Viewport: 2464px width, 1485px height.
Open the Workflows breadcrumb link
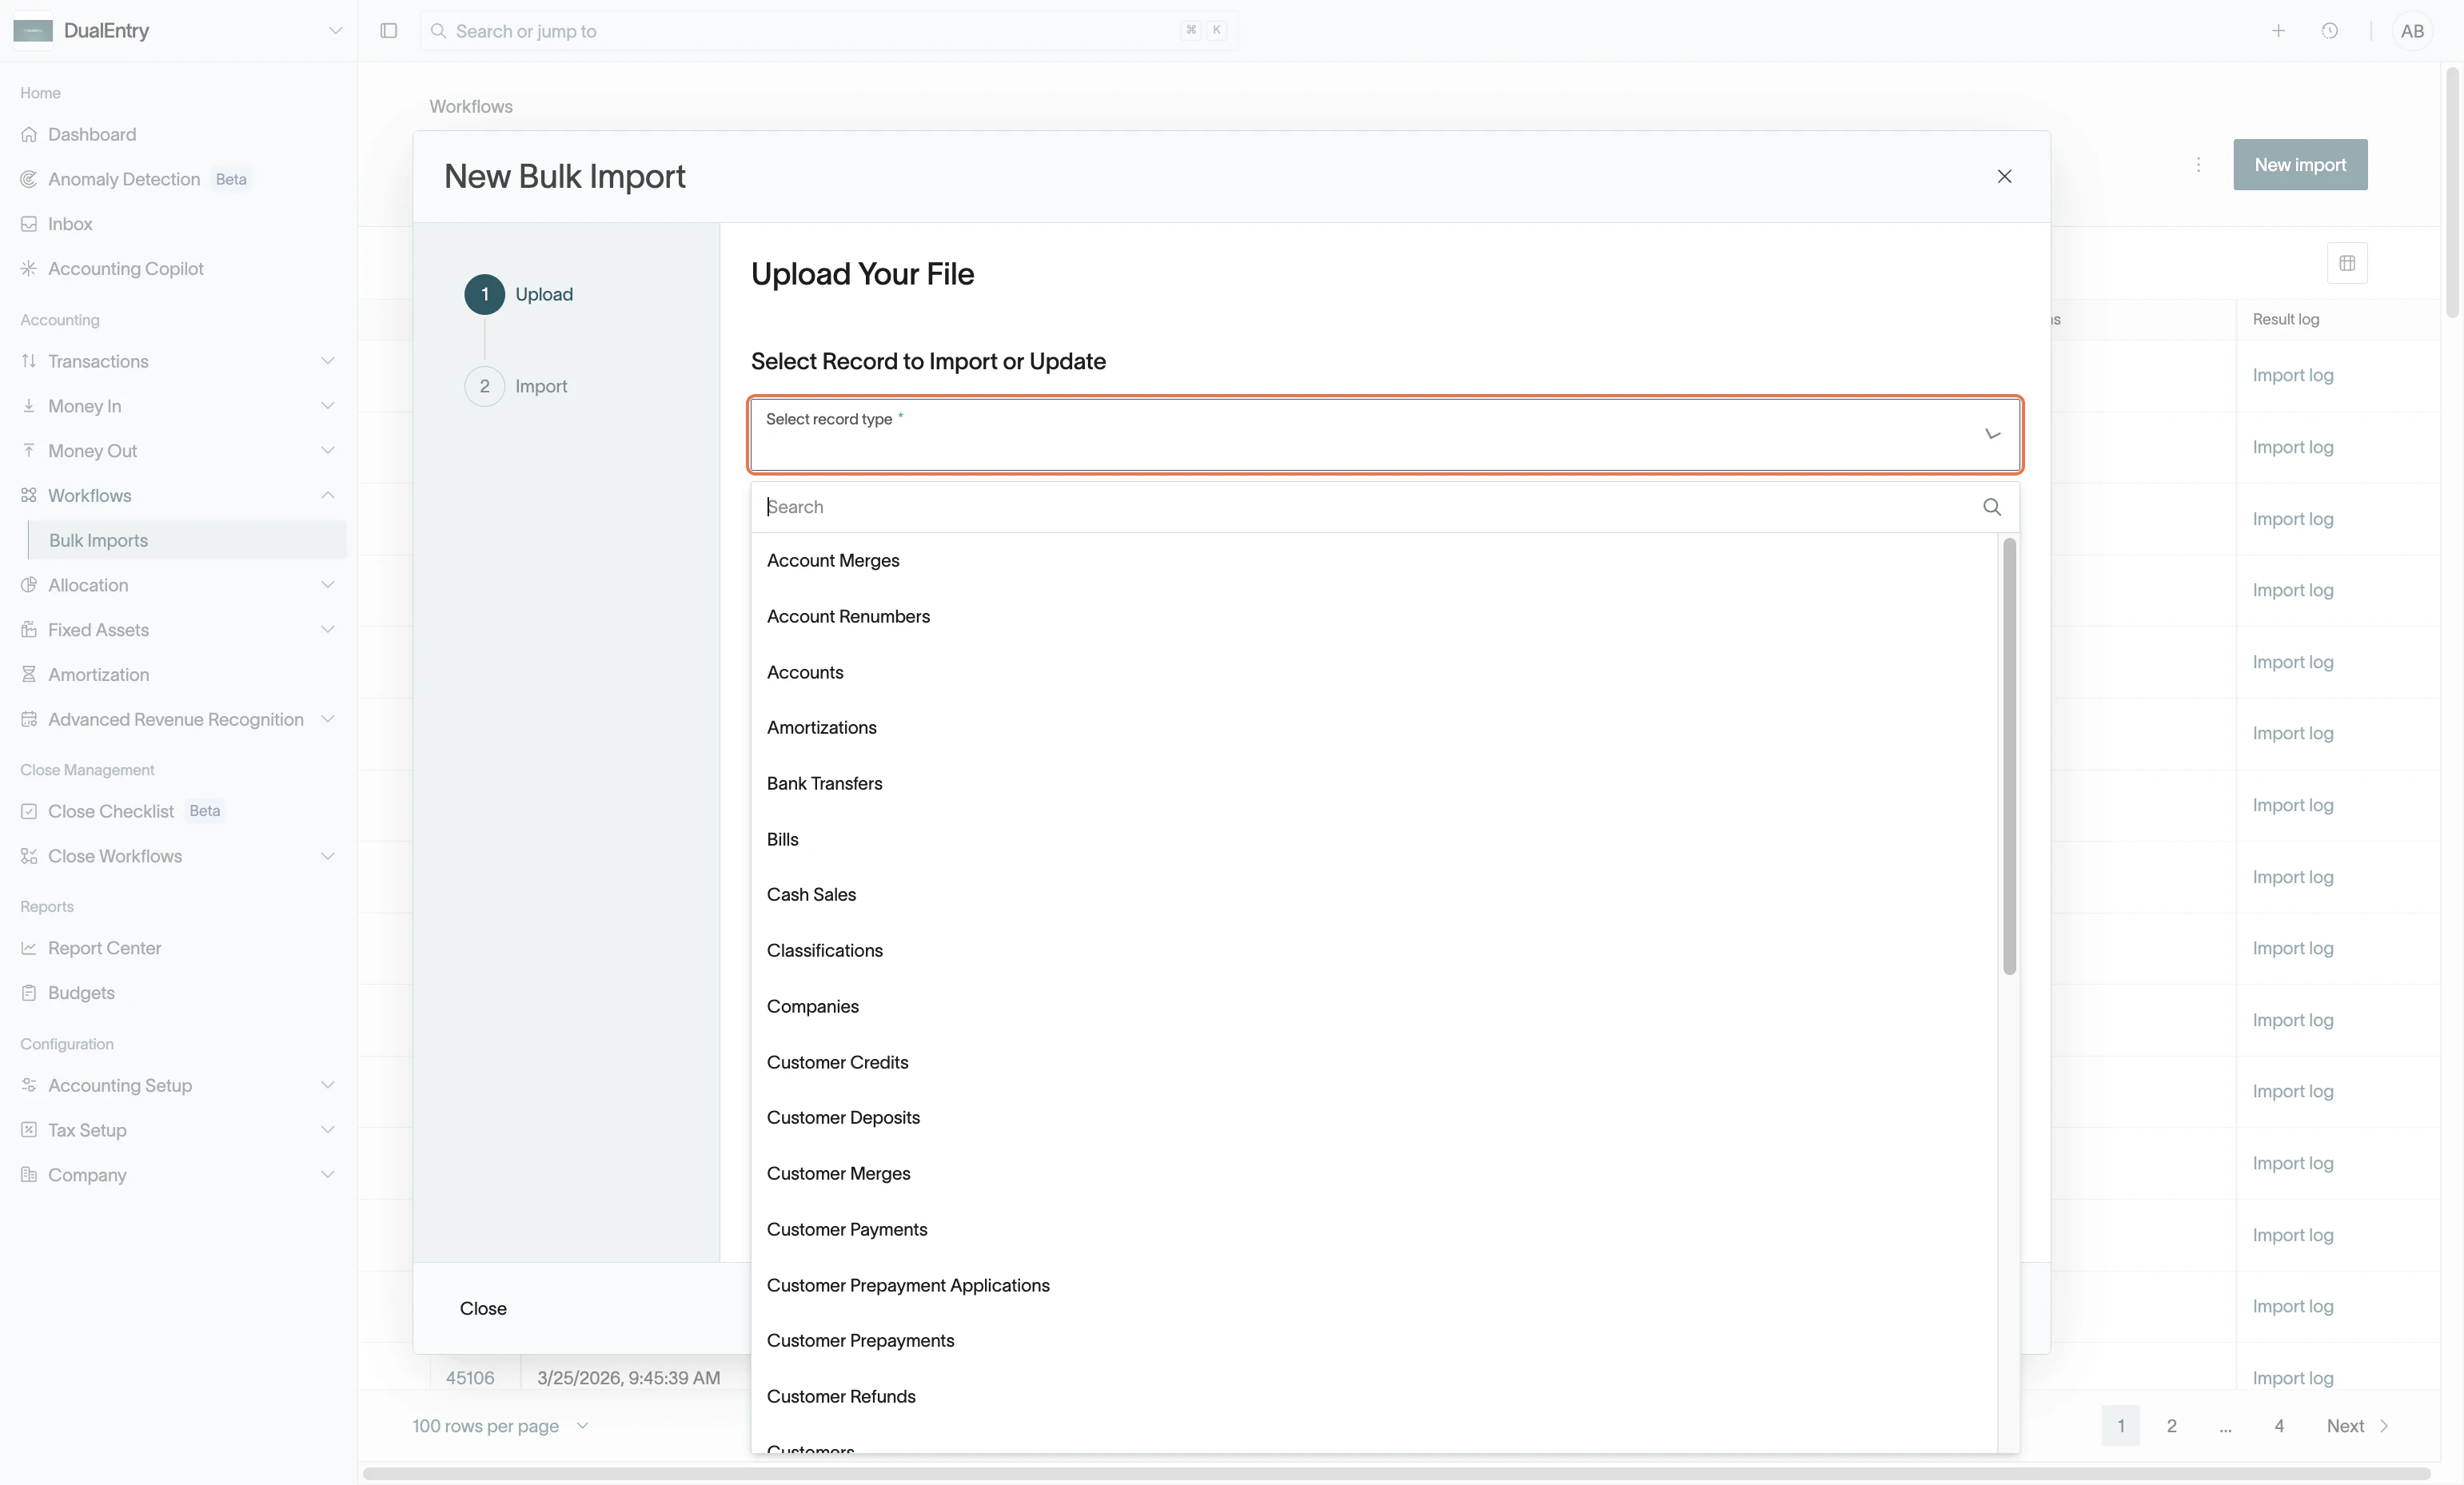(471, 107)
